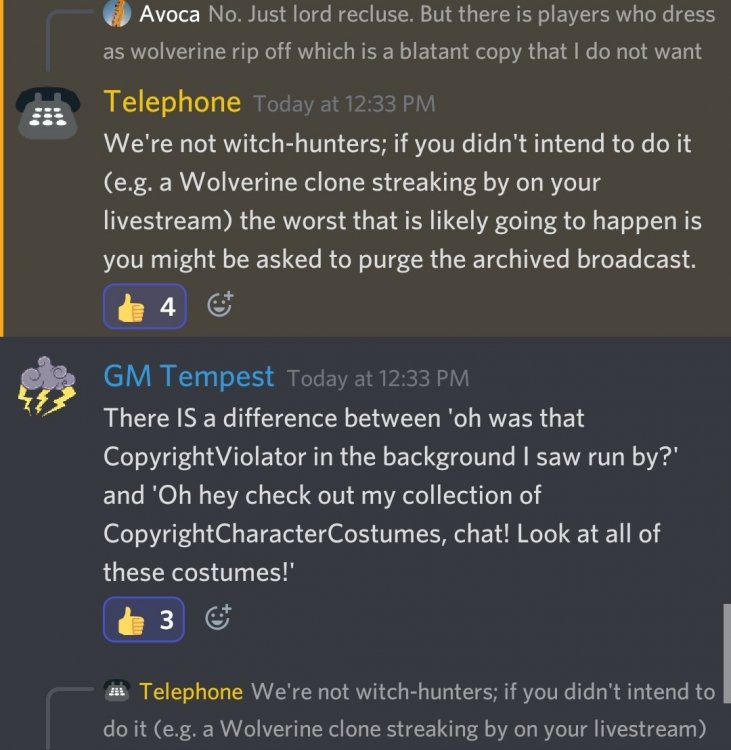731x750 pixels.
Task: Add reaction to Telephone's message
Action: click(x=220, y=304)
